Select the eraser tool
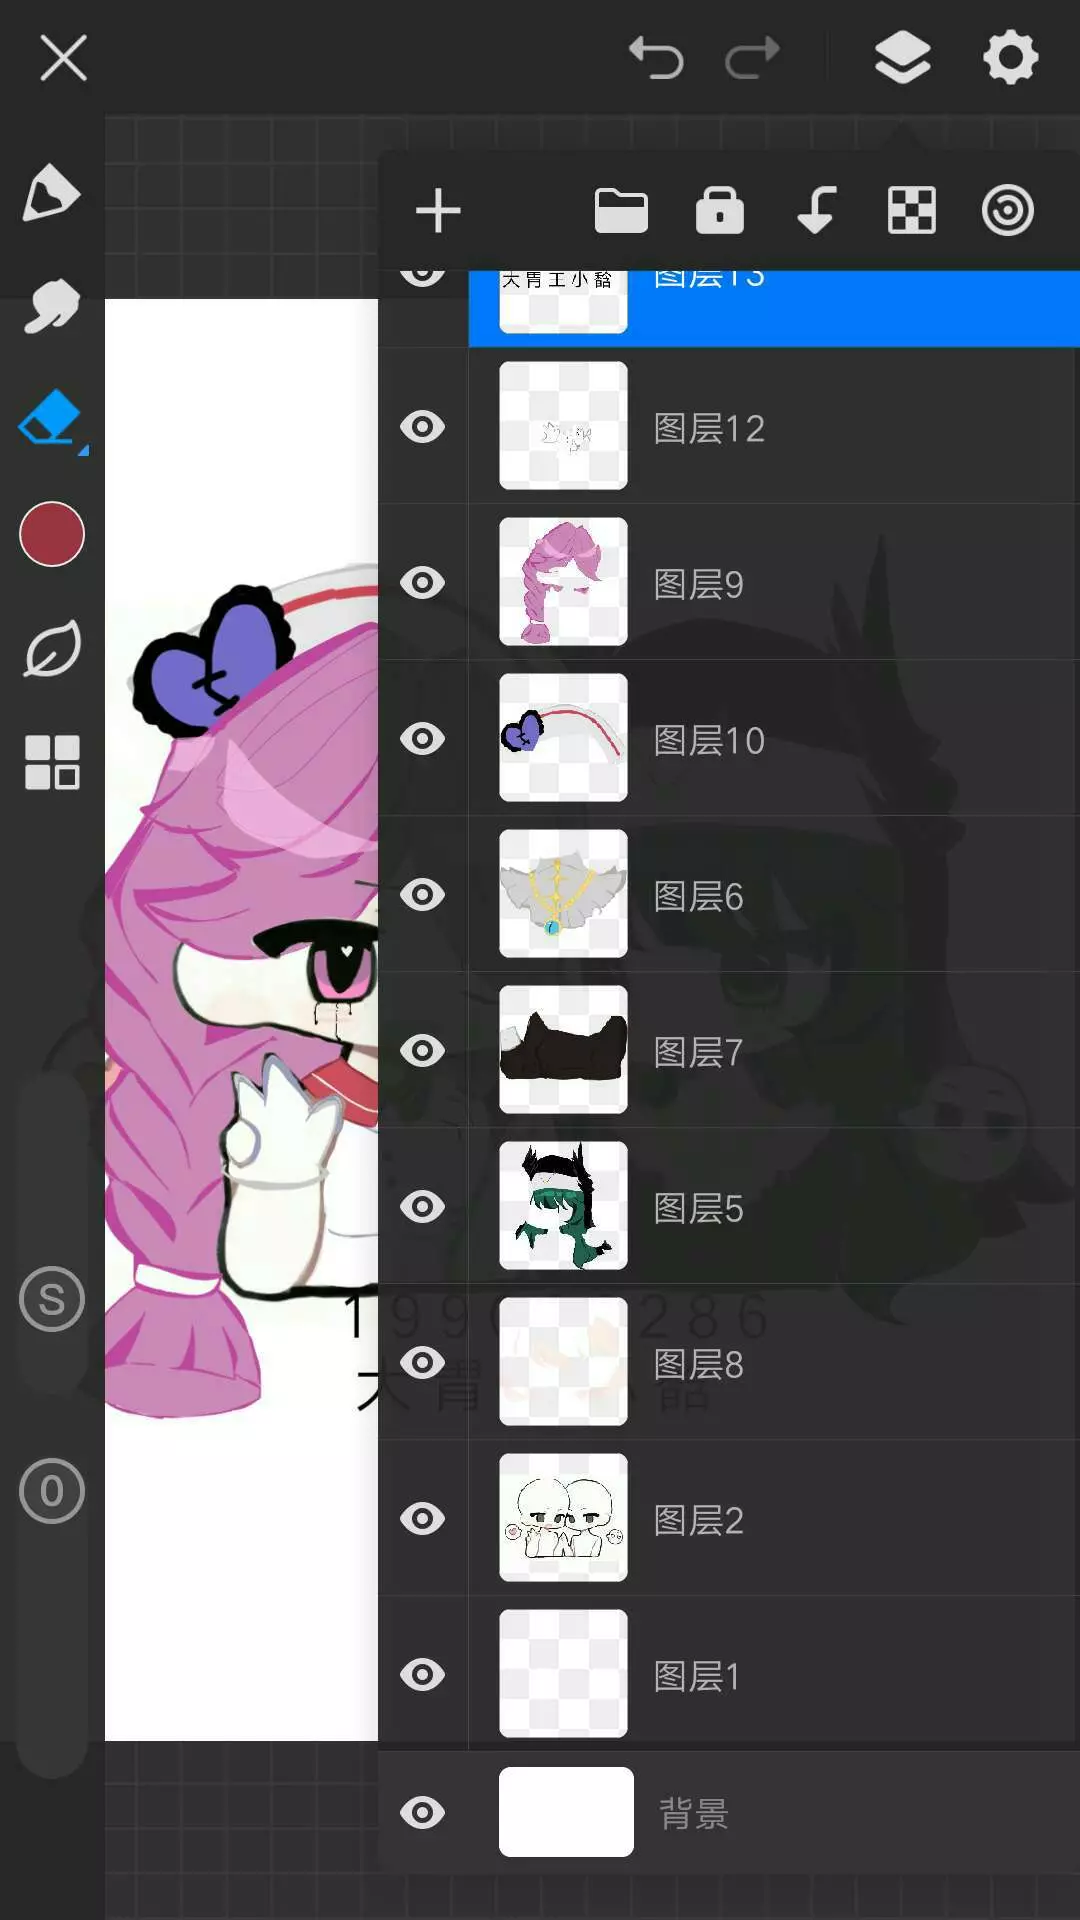 tap(51, 419)
